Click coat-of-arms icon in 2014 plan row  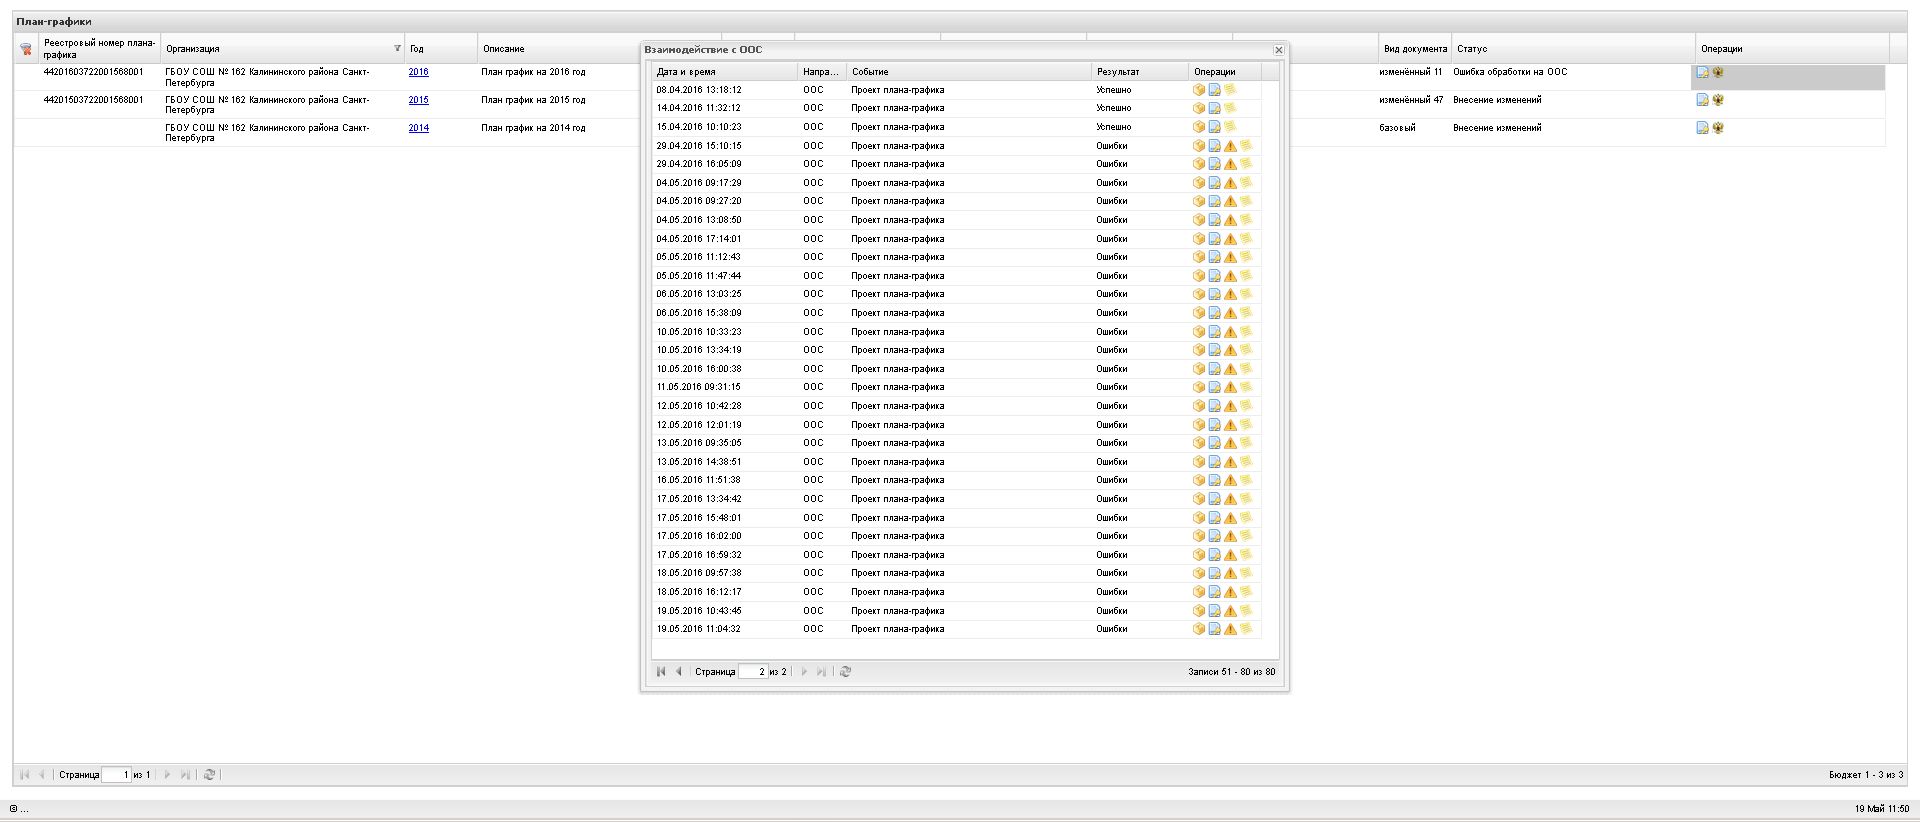coord(1718,128)
